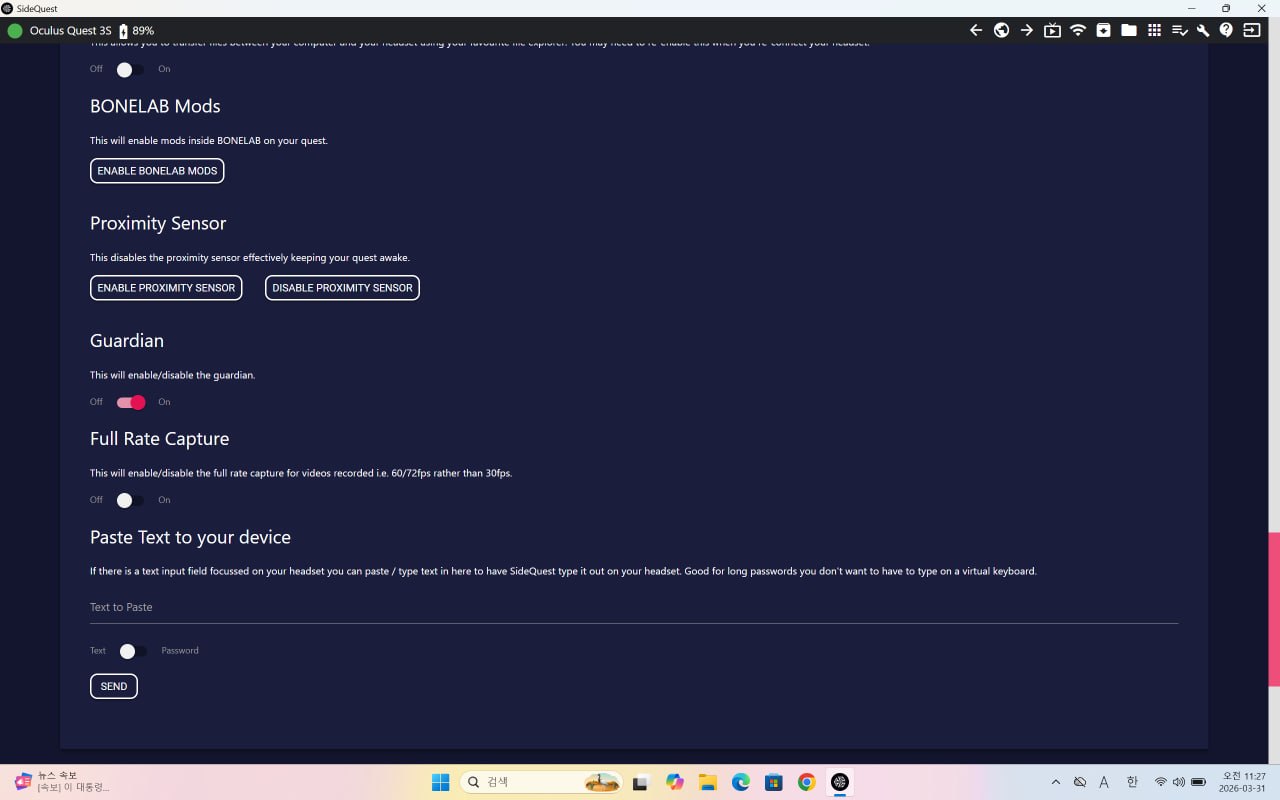The width and height of the screenshot is (1280, 800).
Task: Toggle the file transfer switch at top
Action: (x=130, y=70)
